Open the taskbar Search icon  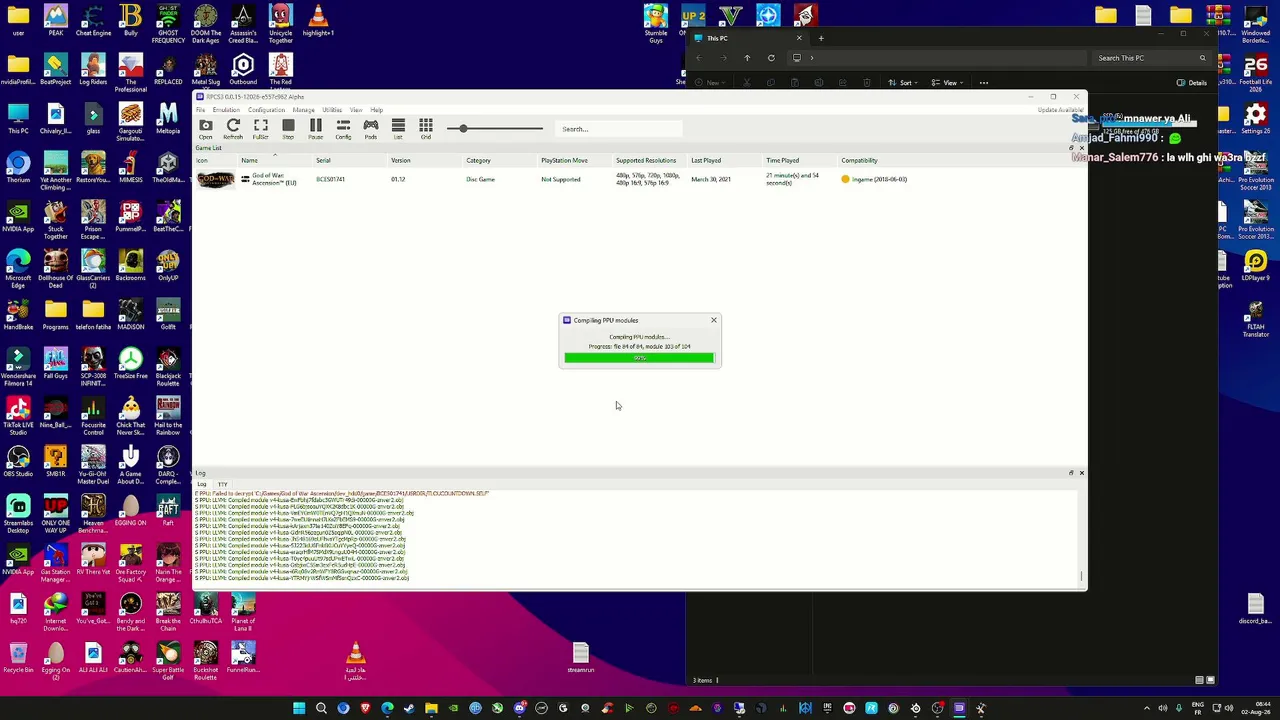[321, 709]
